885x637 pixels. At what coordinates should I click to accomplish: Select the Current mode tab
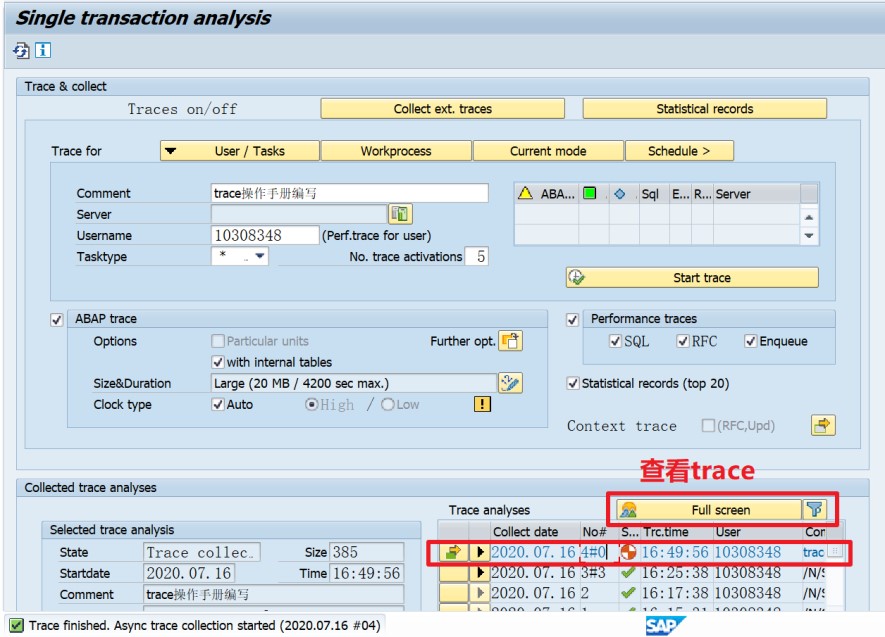pos(548,150)
